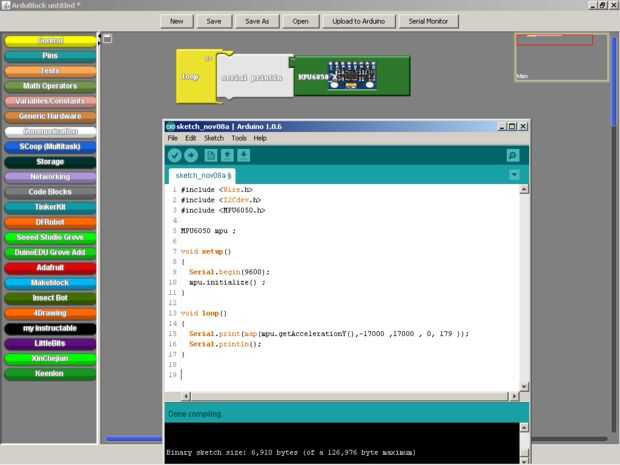The height and width of the screenshot is (465, 620).
Task: Click the minimap thumbnail in ArduBlock workspace
Action: pos(561,57)
